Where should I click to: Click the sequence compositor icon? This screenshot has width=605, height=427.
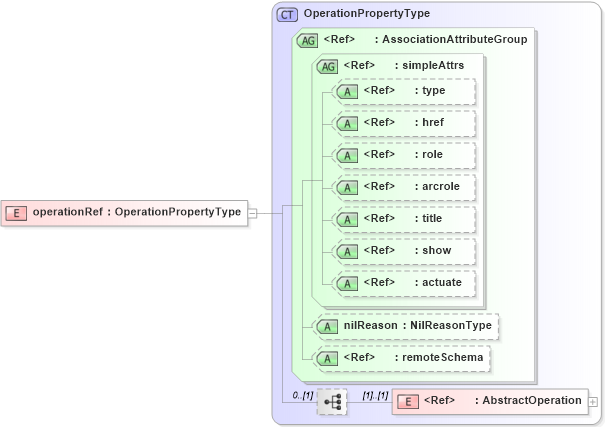332,402
